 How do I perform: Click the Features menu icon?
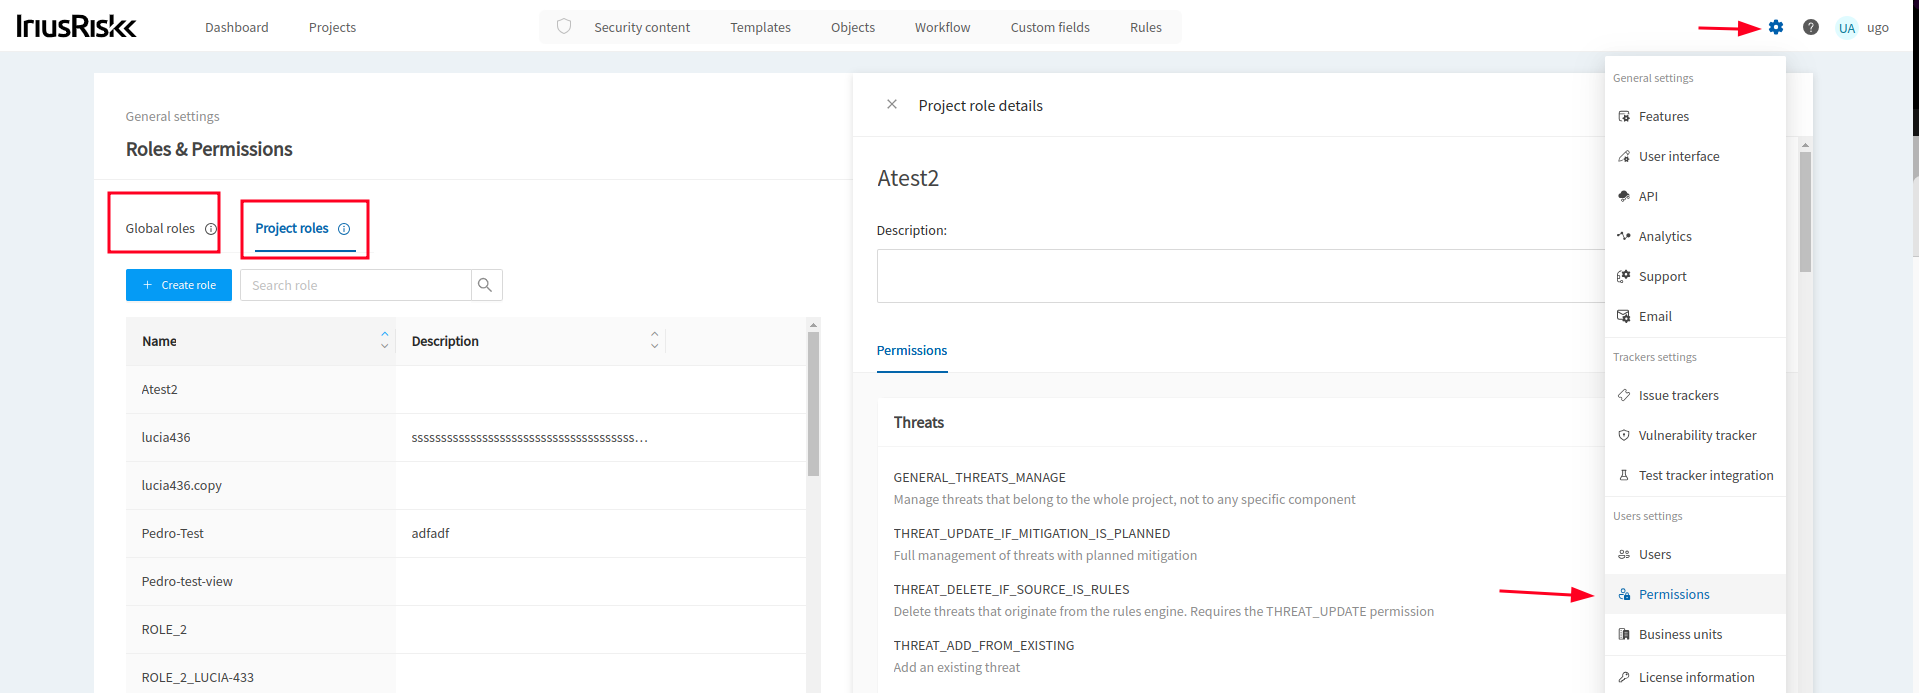coord(1624,117)
